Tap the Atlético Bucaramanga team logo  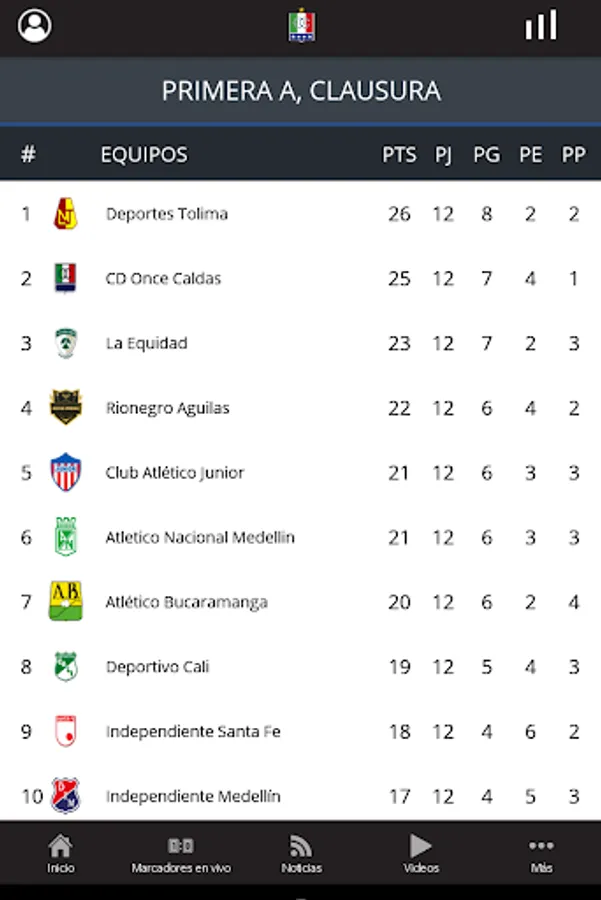click(x=66, y=602)
